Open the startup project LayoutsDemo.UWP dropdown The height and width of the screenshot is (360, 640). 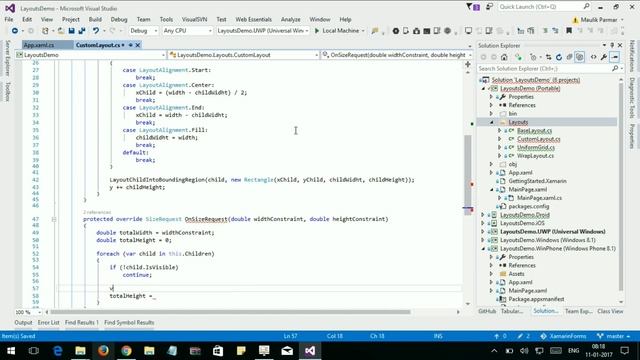[x=263, y=31]
